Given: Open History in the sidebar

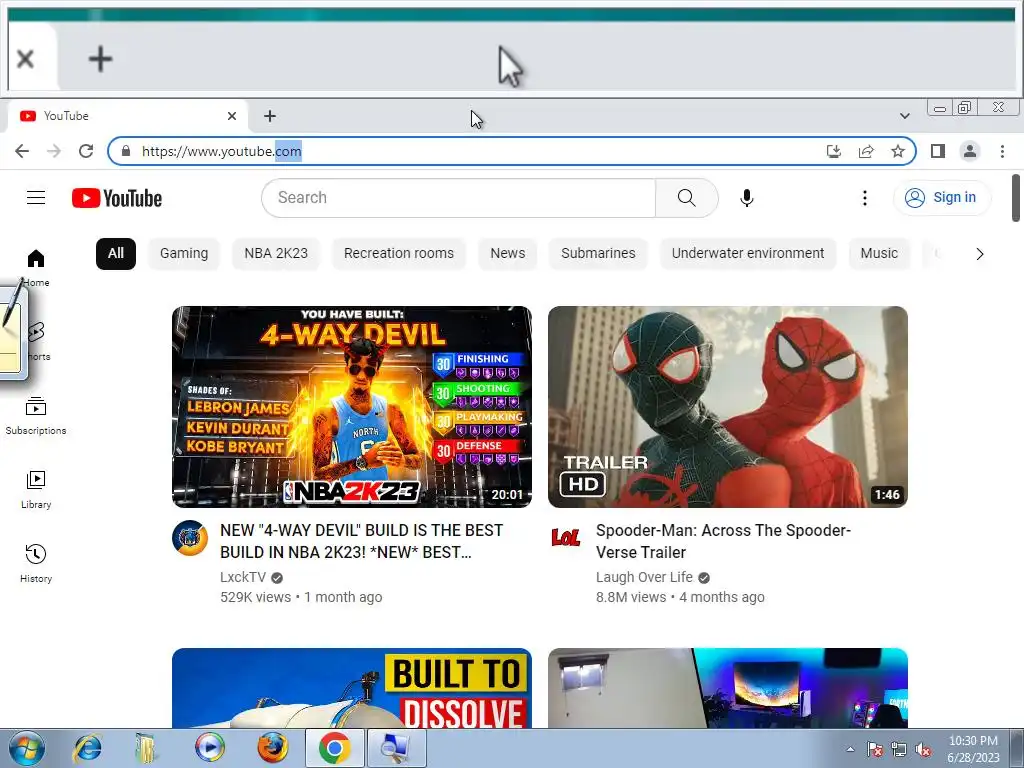Looking at the screenshot, I should click(36, 564).
